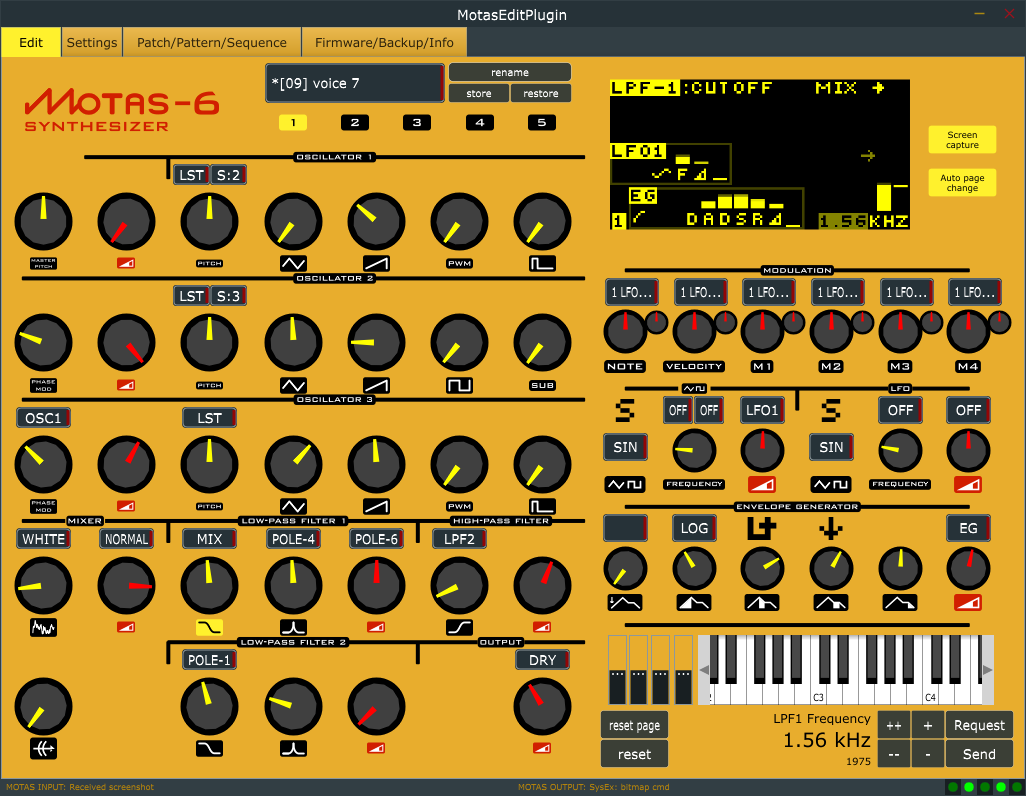Click feedback arrows icon under bottom-left knob

click(x=43, y=749)
